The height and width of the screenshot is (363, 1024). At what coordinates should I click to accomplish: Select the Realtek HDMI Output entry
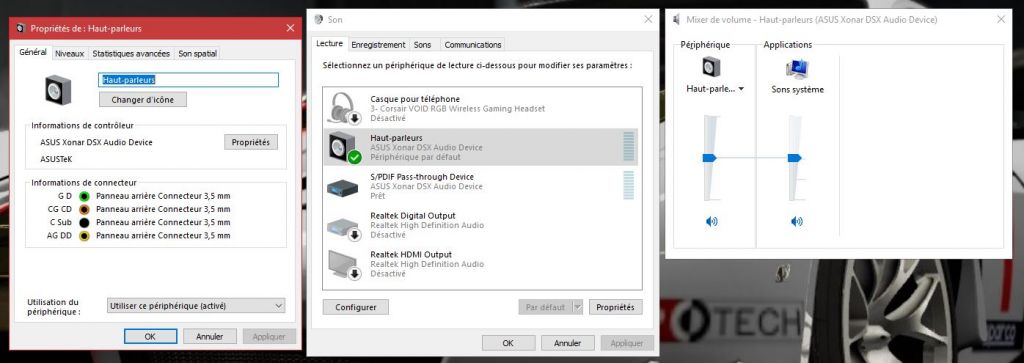click(481, 264)
